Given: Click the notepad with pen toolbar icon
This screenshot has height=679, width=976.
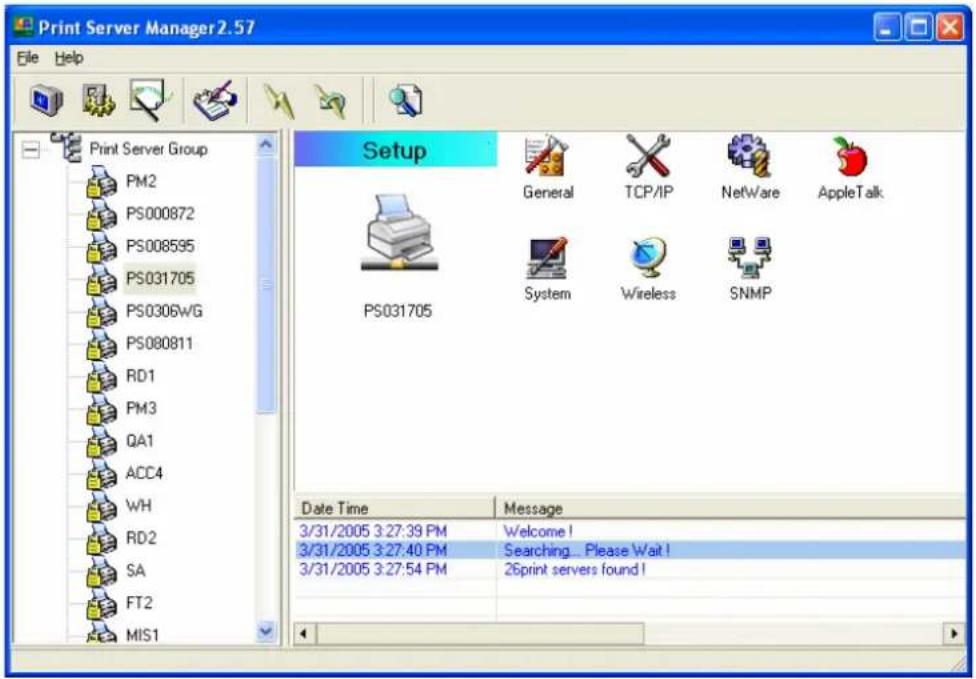Looking at the screenshot, I should [x=215, y=100].
